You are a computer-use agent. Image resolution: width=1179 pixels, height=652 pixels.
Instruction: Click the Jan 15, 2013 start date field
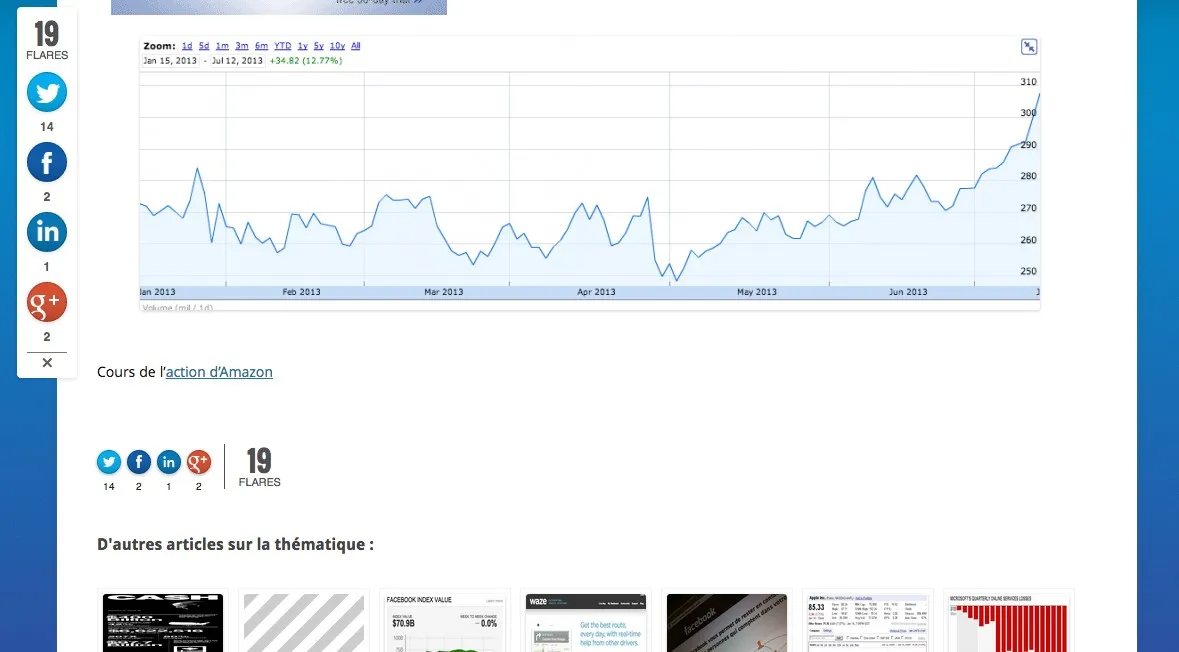pyautogui.click(x=170, y=61)
